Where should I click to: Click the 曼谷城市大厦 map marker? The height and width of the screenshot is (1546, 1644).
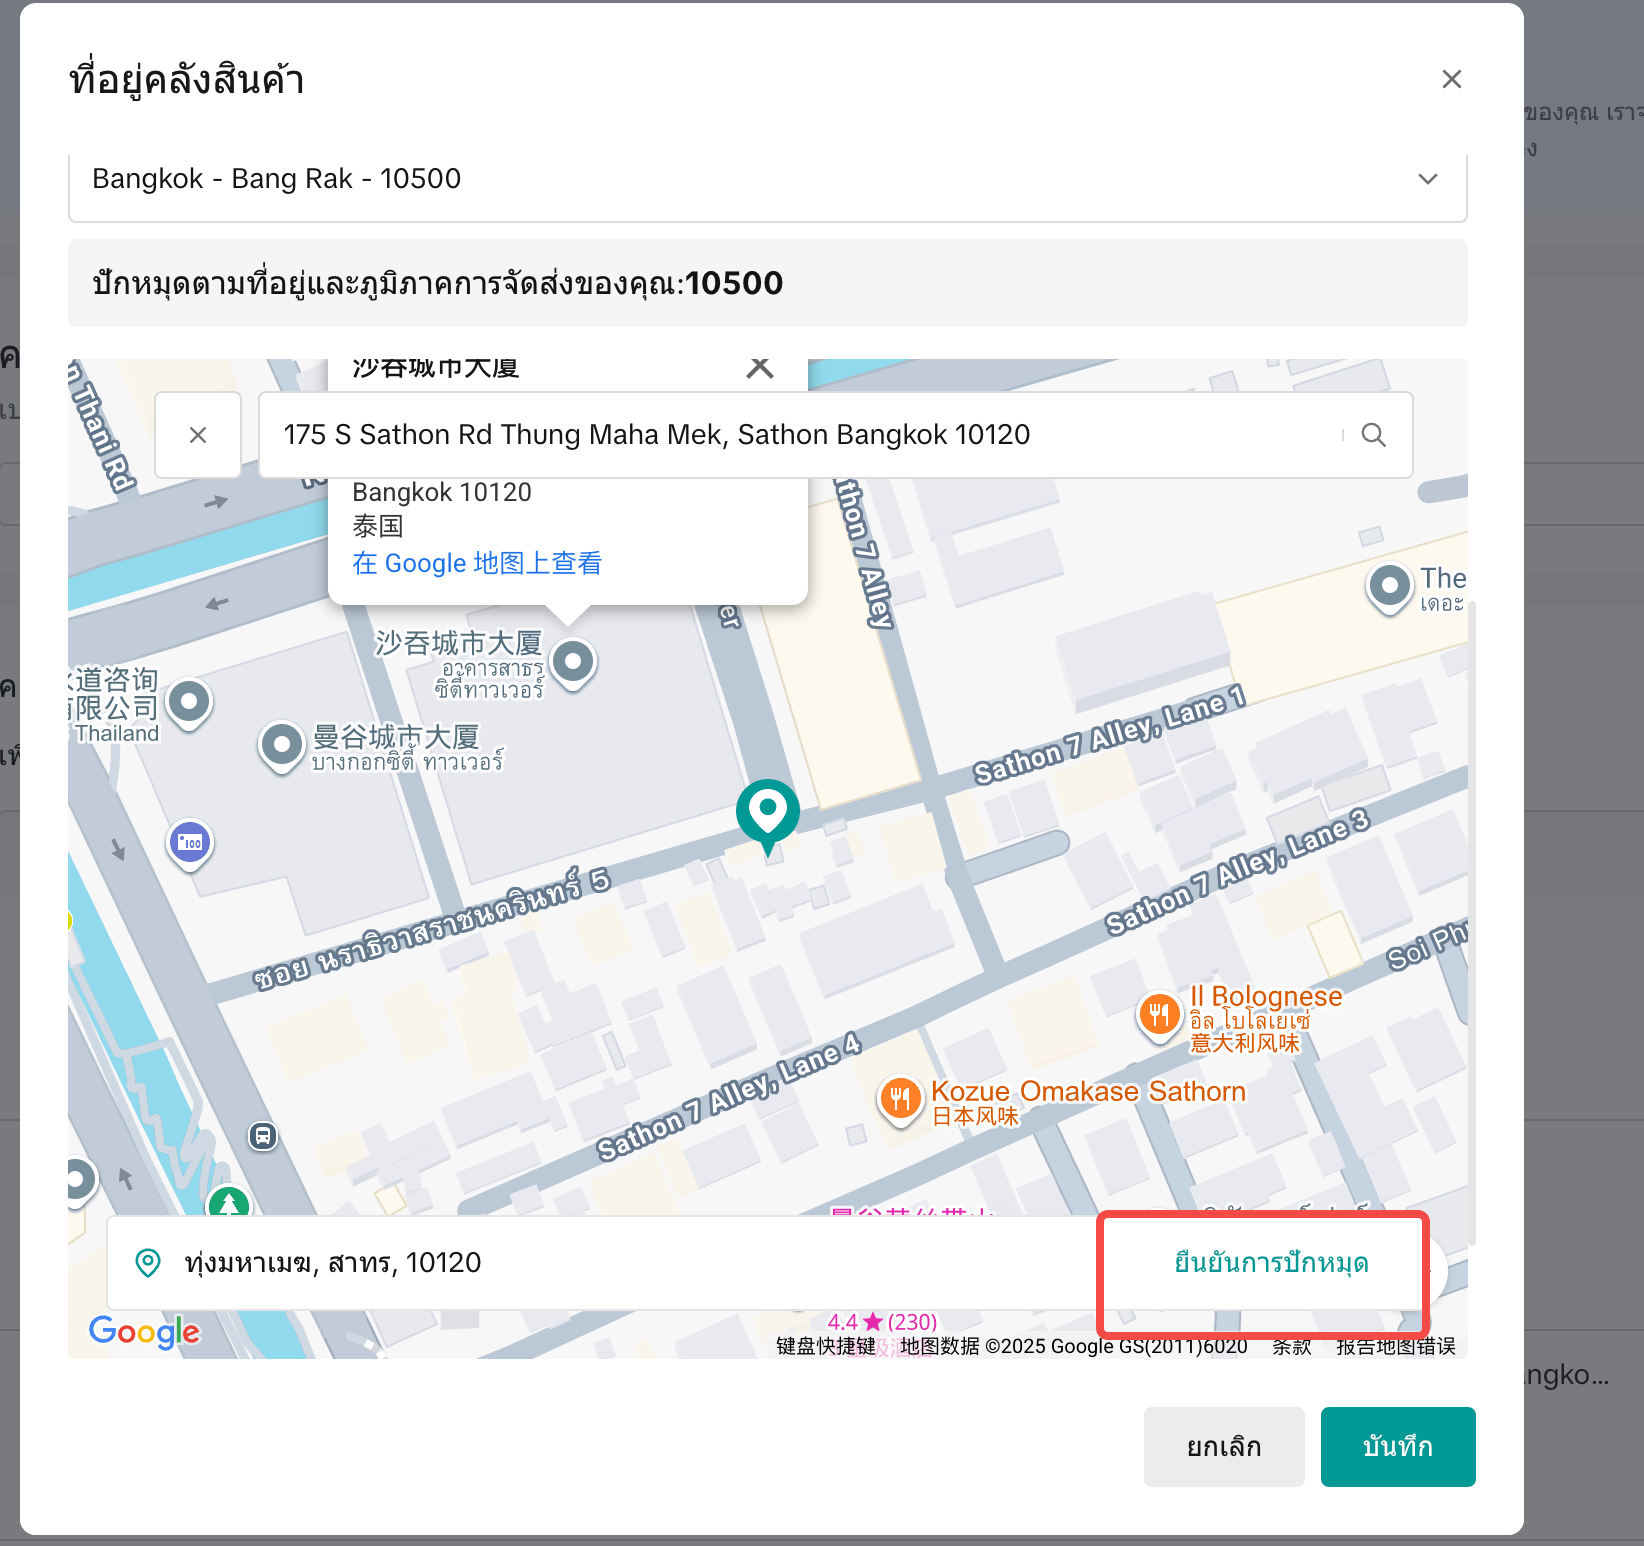[x=282, y=746]
